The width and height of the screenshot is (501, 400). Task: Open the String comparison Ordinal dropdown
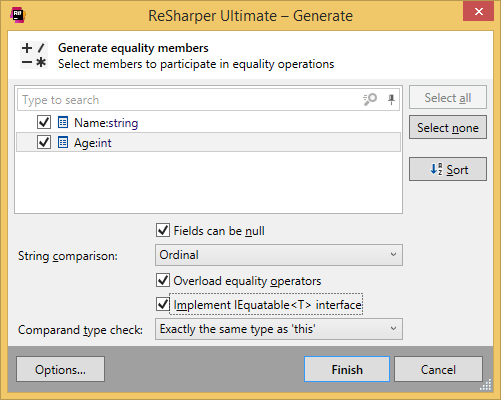pyautogui.click(x=279, y=255)
